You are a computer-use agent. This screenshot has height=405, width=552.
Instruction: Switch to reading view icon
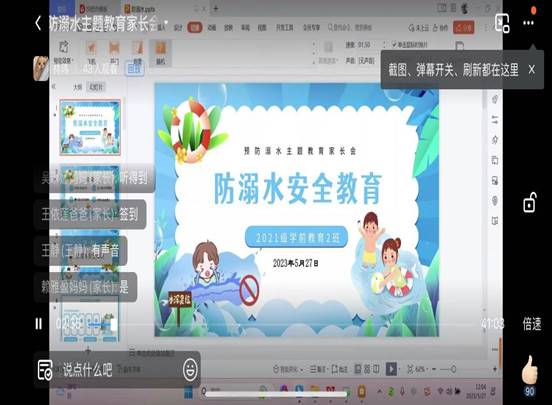(376, 369)
